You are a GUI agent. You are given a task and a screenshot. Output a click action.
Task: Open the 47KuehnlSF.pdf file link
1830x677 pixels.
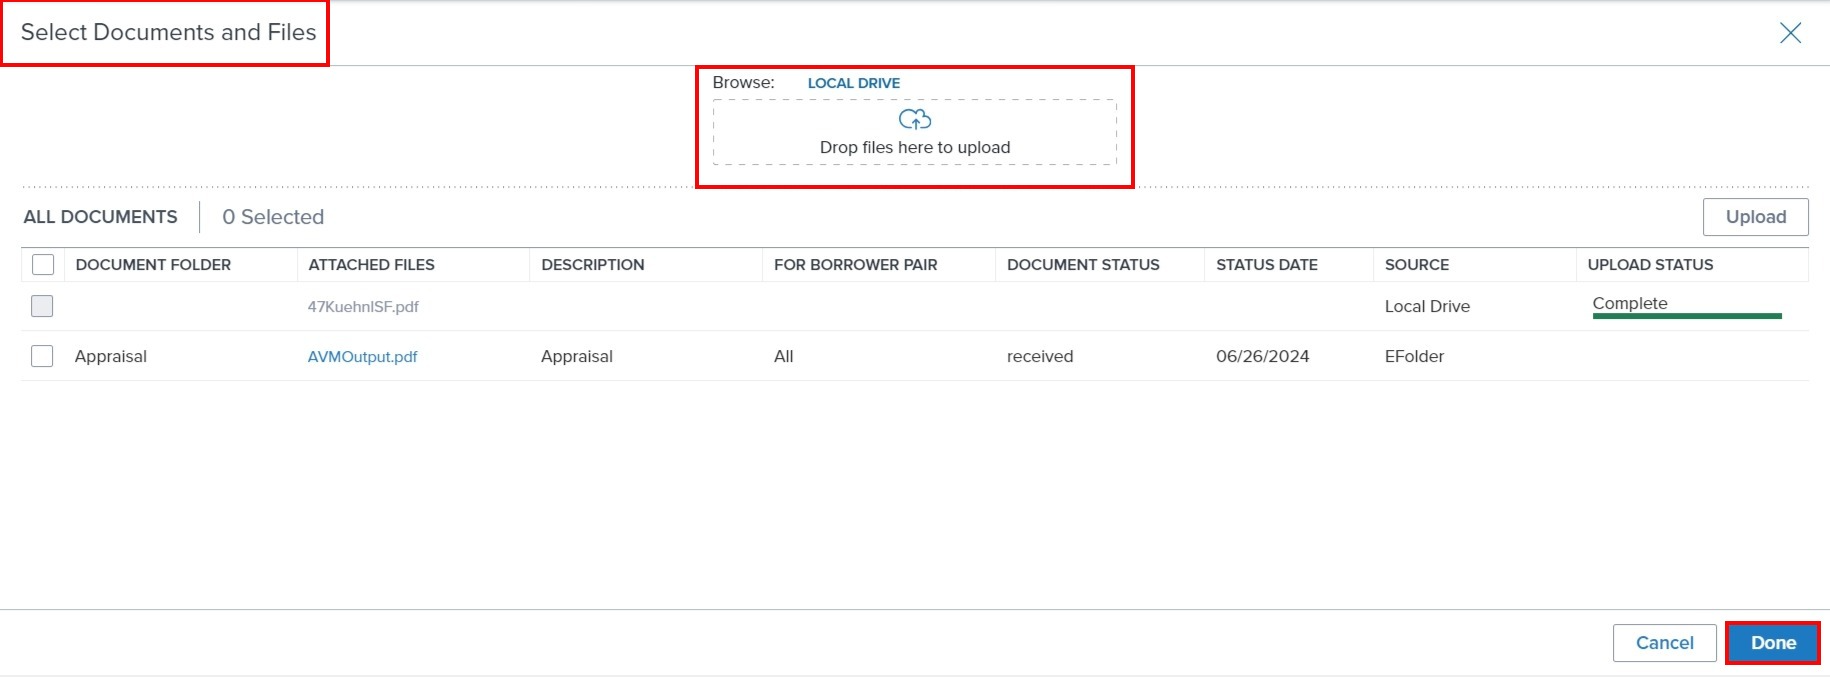(x=363, y=307)
